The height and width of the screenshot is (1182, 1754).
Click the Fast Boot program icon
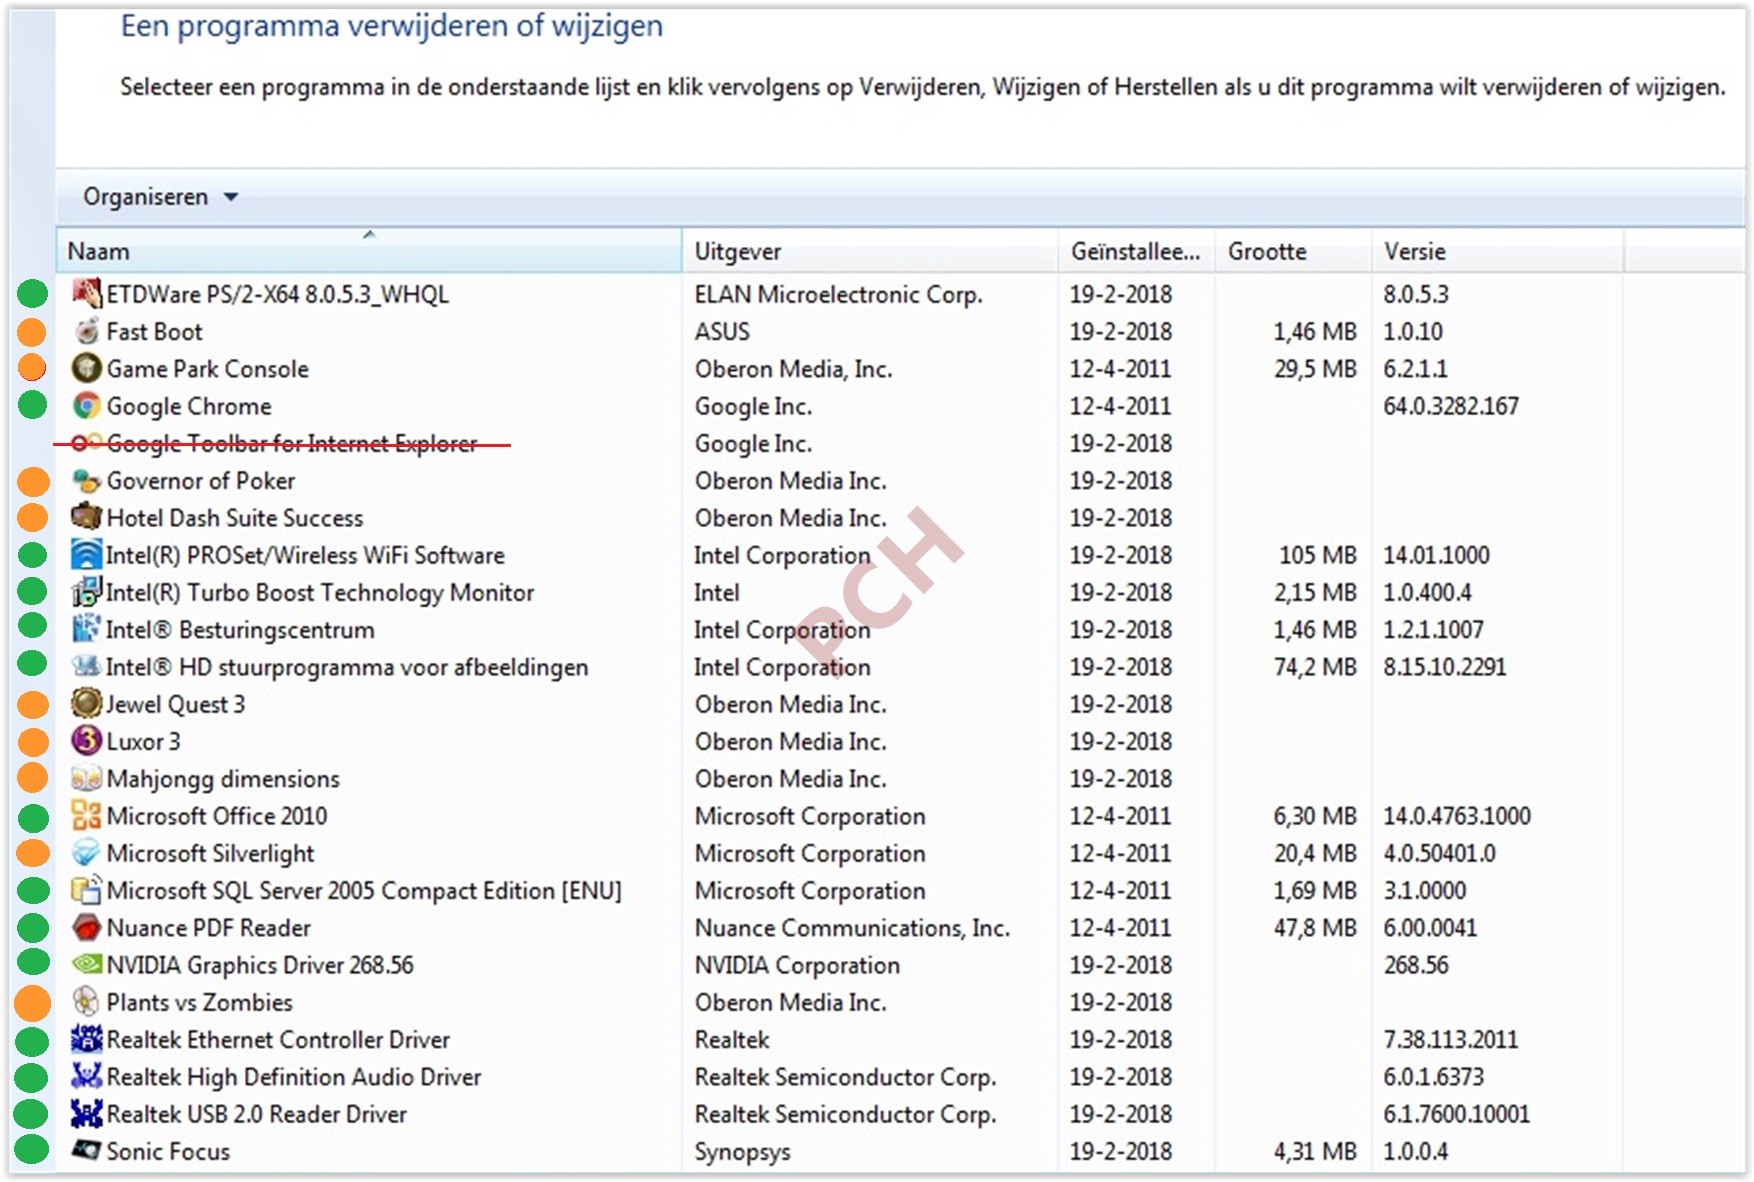click(x=87, y=331)
